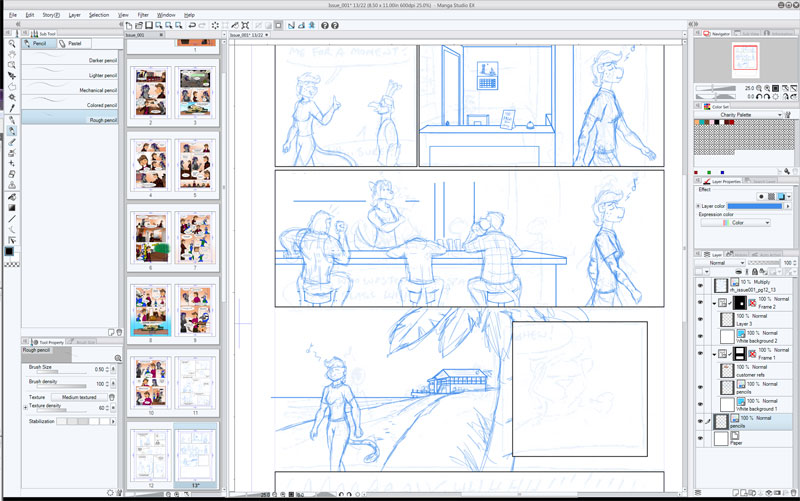The width and height of the screenshot is (800, 501).
Task: Click Navigator rotate left icon
Action: [x=759, y=96]
